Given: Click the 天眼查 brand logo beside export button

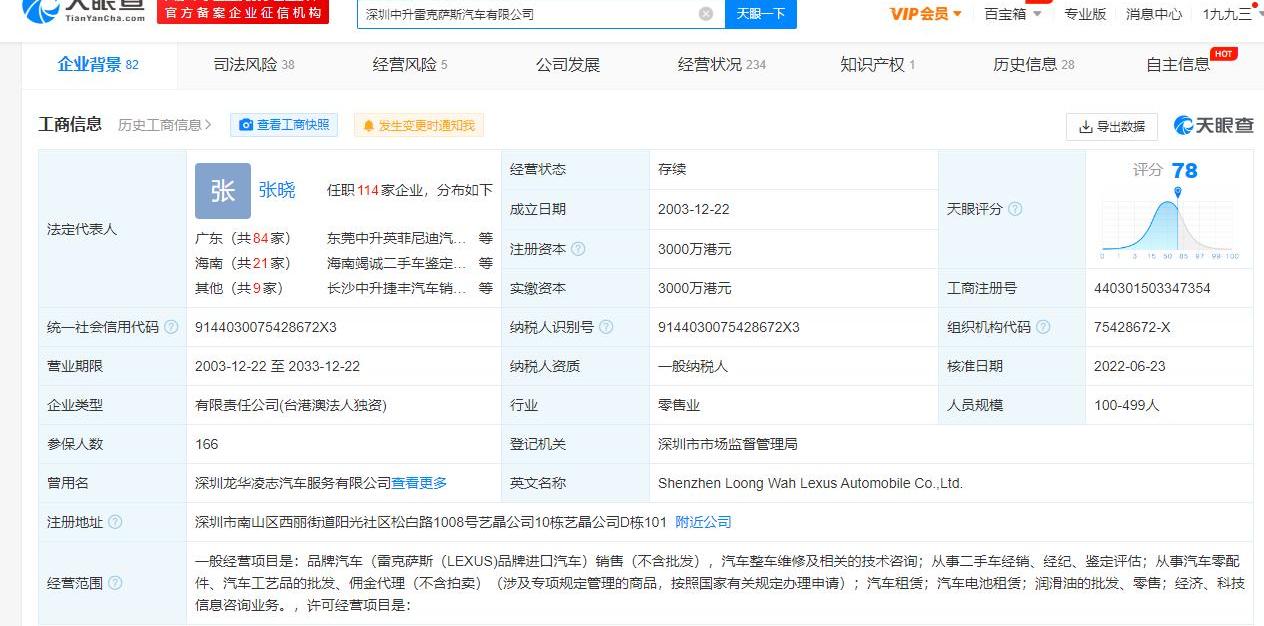Looking at the screenshot, I should click(x=1213, y=126).
